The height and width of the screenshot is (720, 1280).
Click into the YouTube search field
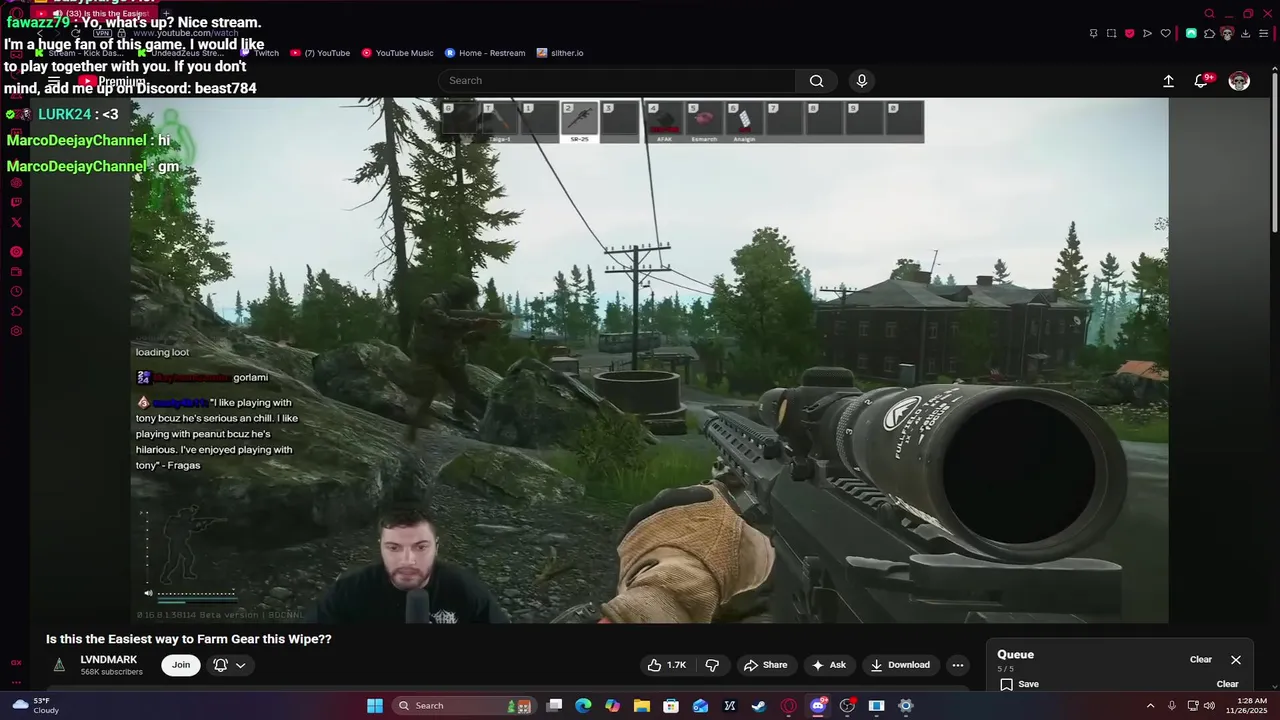[618, 81]
